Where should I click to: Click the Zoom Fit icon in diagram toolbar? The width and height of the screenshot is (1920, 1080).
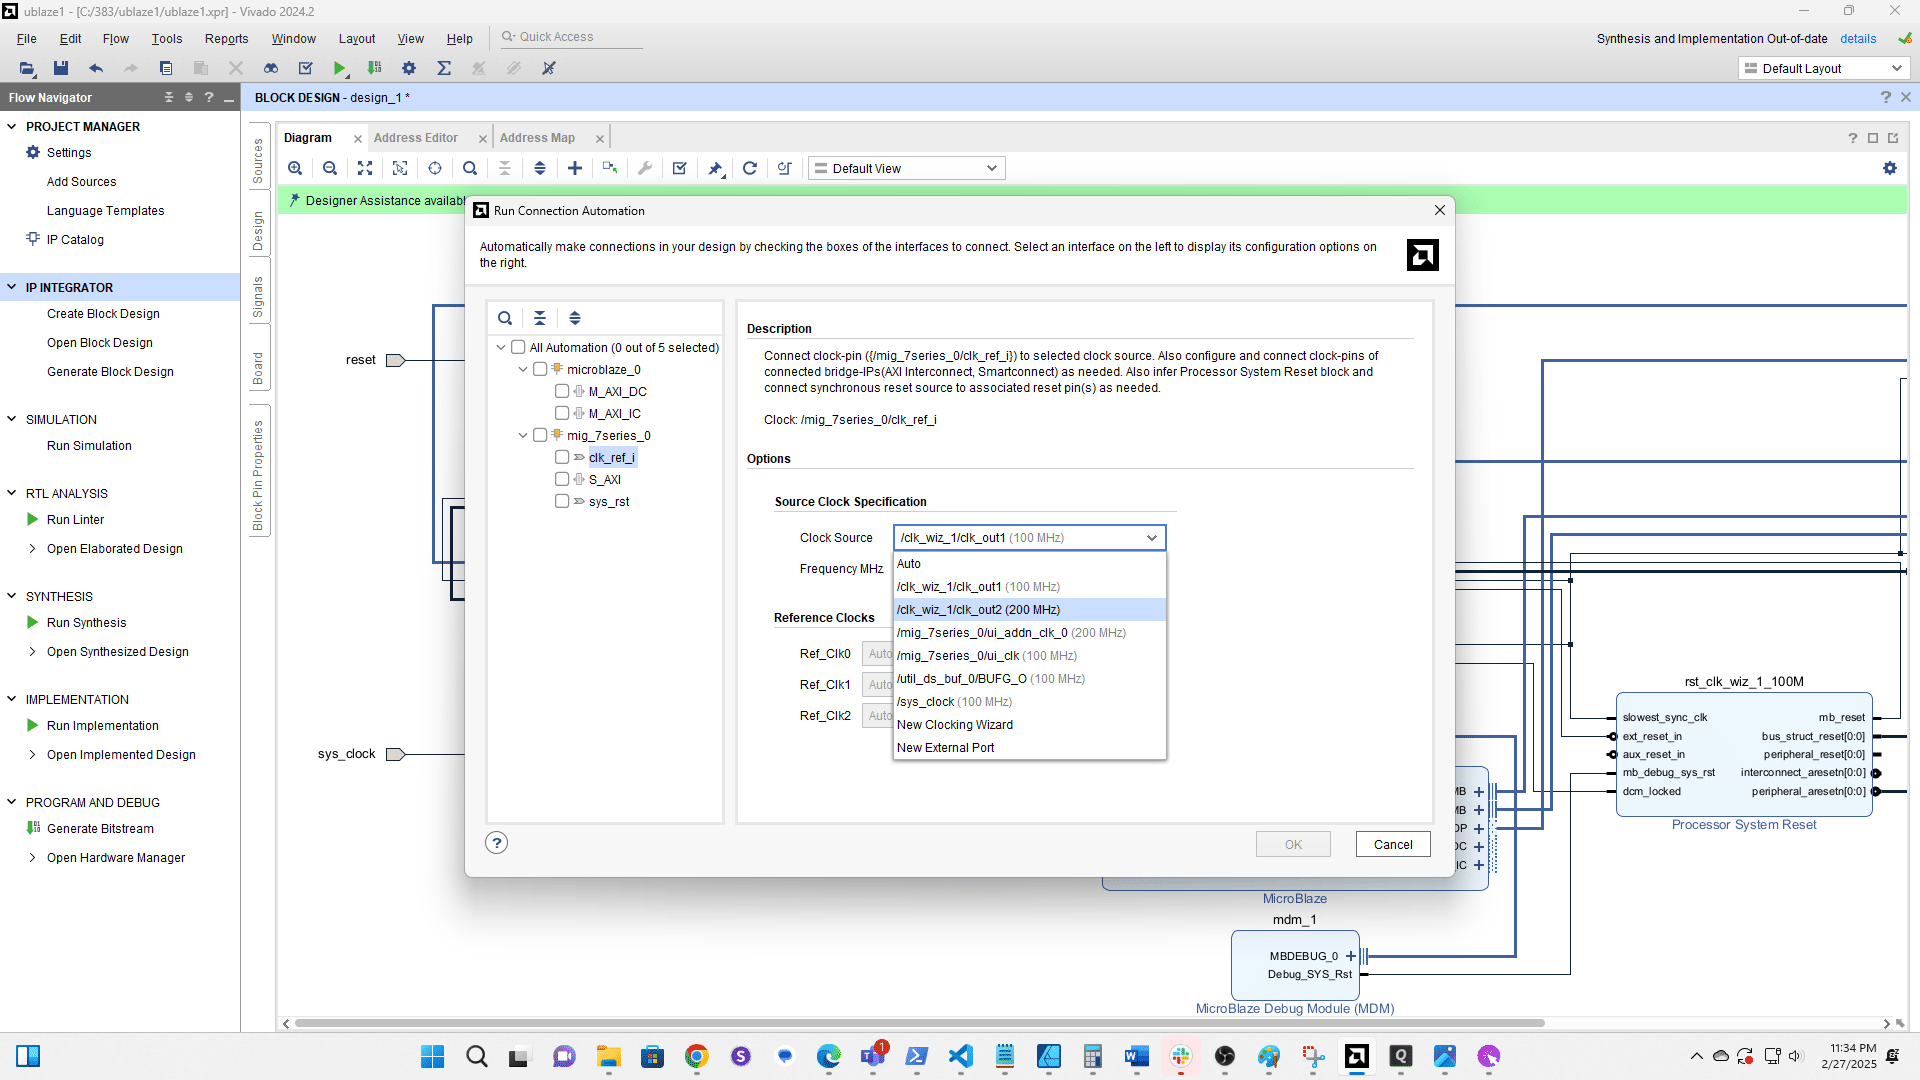(365, 168)
